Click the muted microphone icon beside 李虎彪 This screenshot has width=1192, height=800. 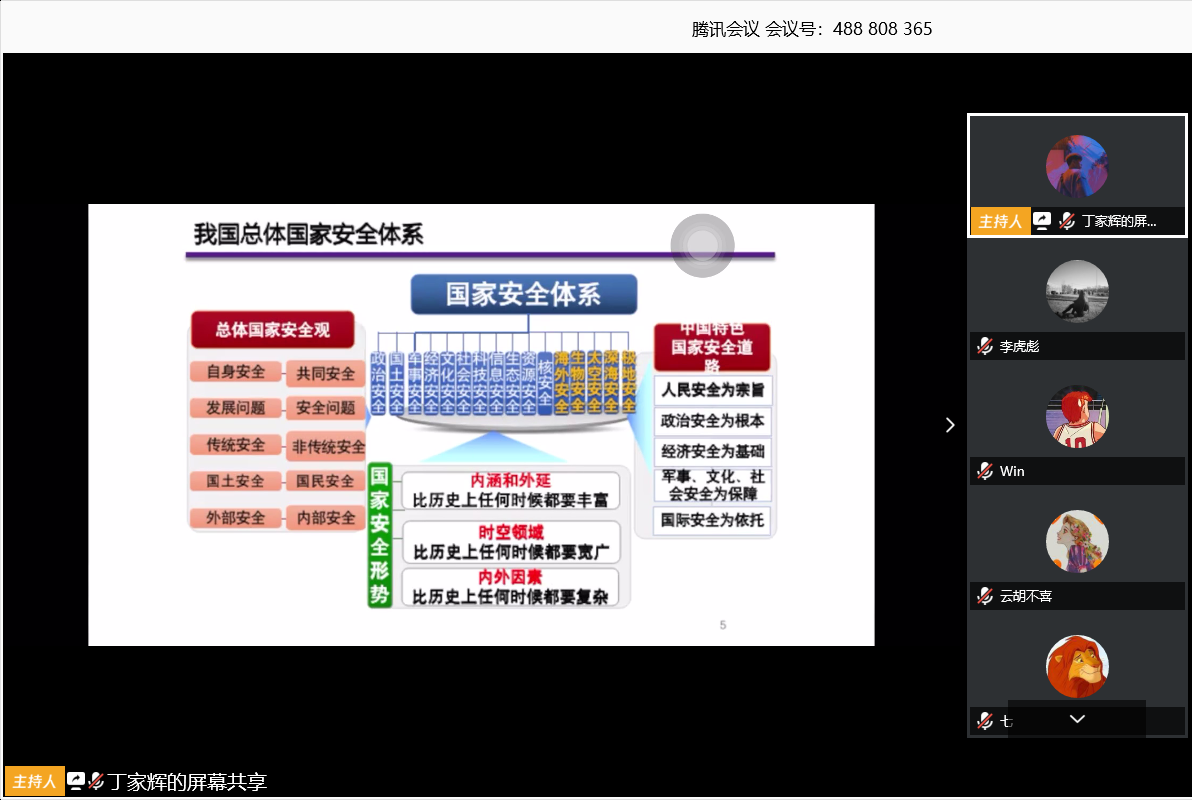point(985,346)
